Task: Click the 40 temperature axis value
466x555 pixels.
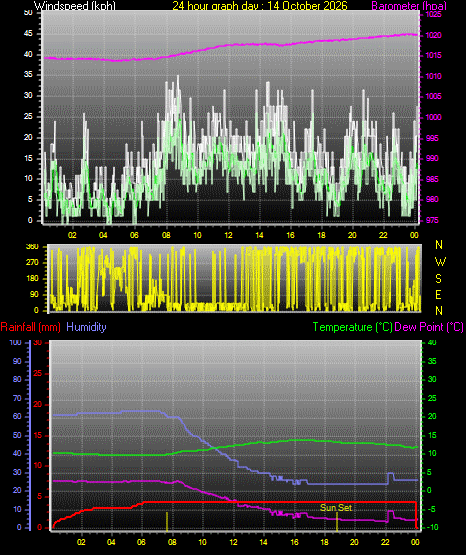Action: (x=432, y=343)
